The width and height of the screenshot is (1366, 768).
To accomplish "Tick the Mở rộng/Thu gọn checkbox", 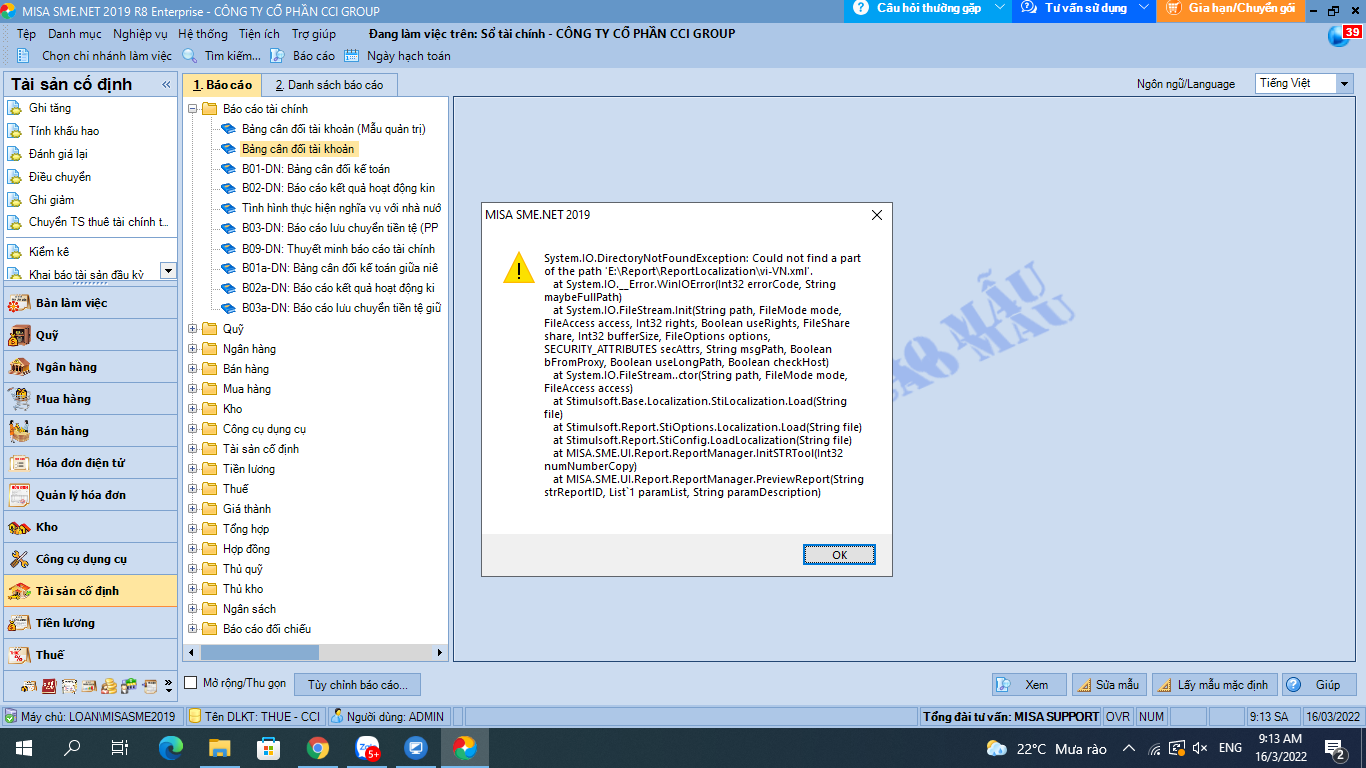I will click(x=191, y=683).
